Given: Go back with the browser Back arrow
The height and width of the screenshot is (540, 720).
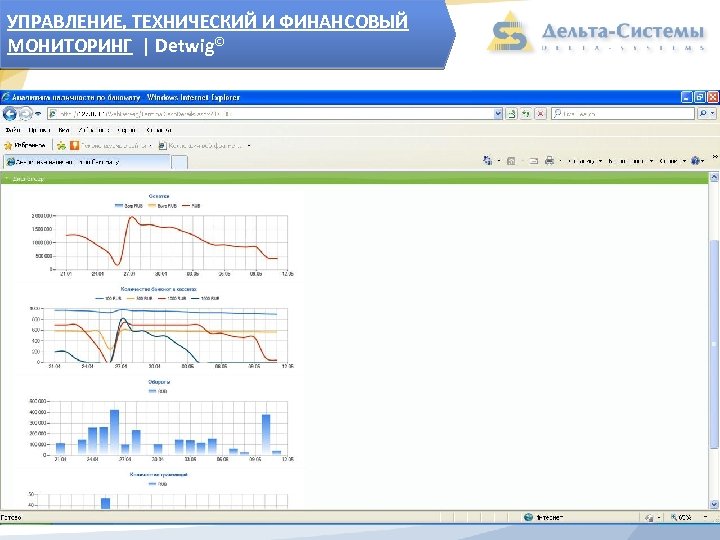Looking at the screenshot, I should pos(10,113).
